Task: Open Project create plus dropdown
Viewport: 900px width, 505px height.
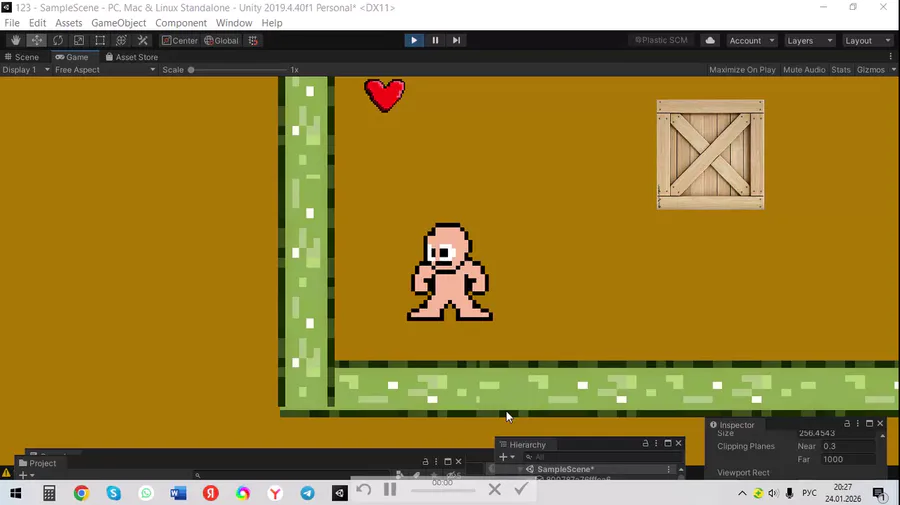Action: tap(26, 475)
